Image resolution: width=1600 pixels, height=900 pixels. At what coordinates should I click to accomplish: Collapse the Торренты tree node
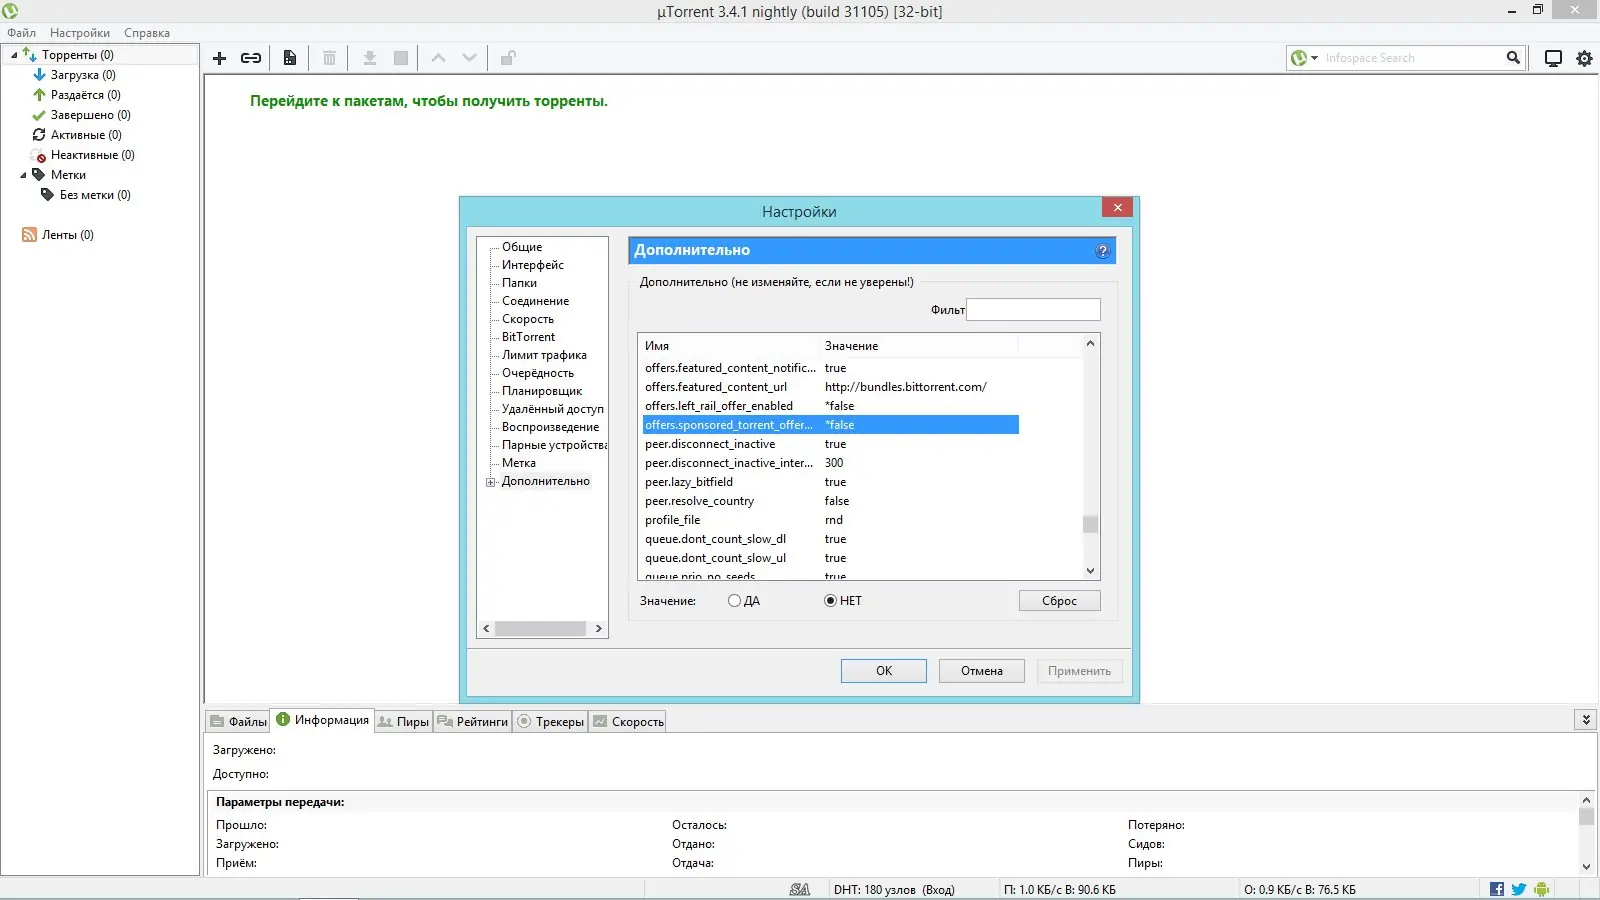(x=13, y=55)
